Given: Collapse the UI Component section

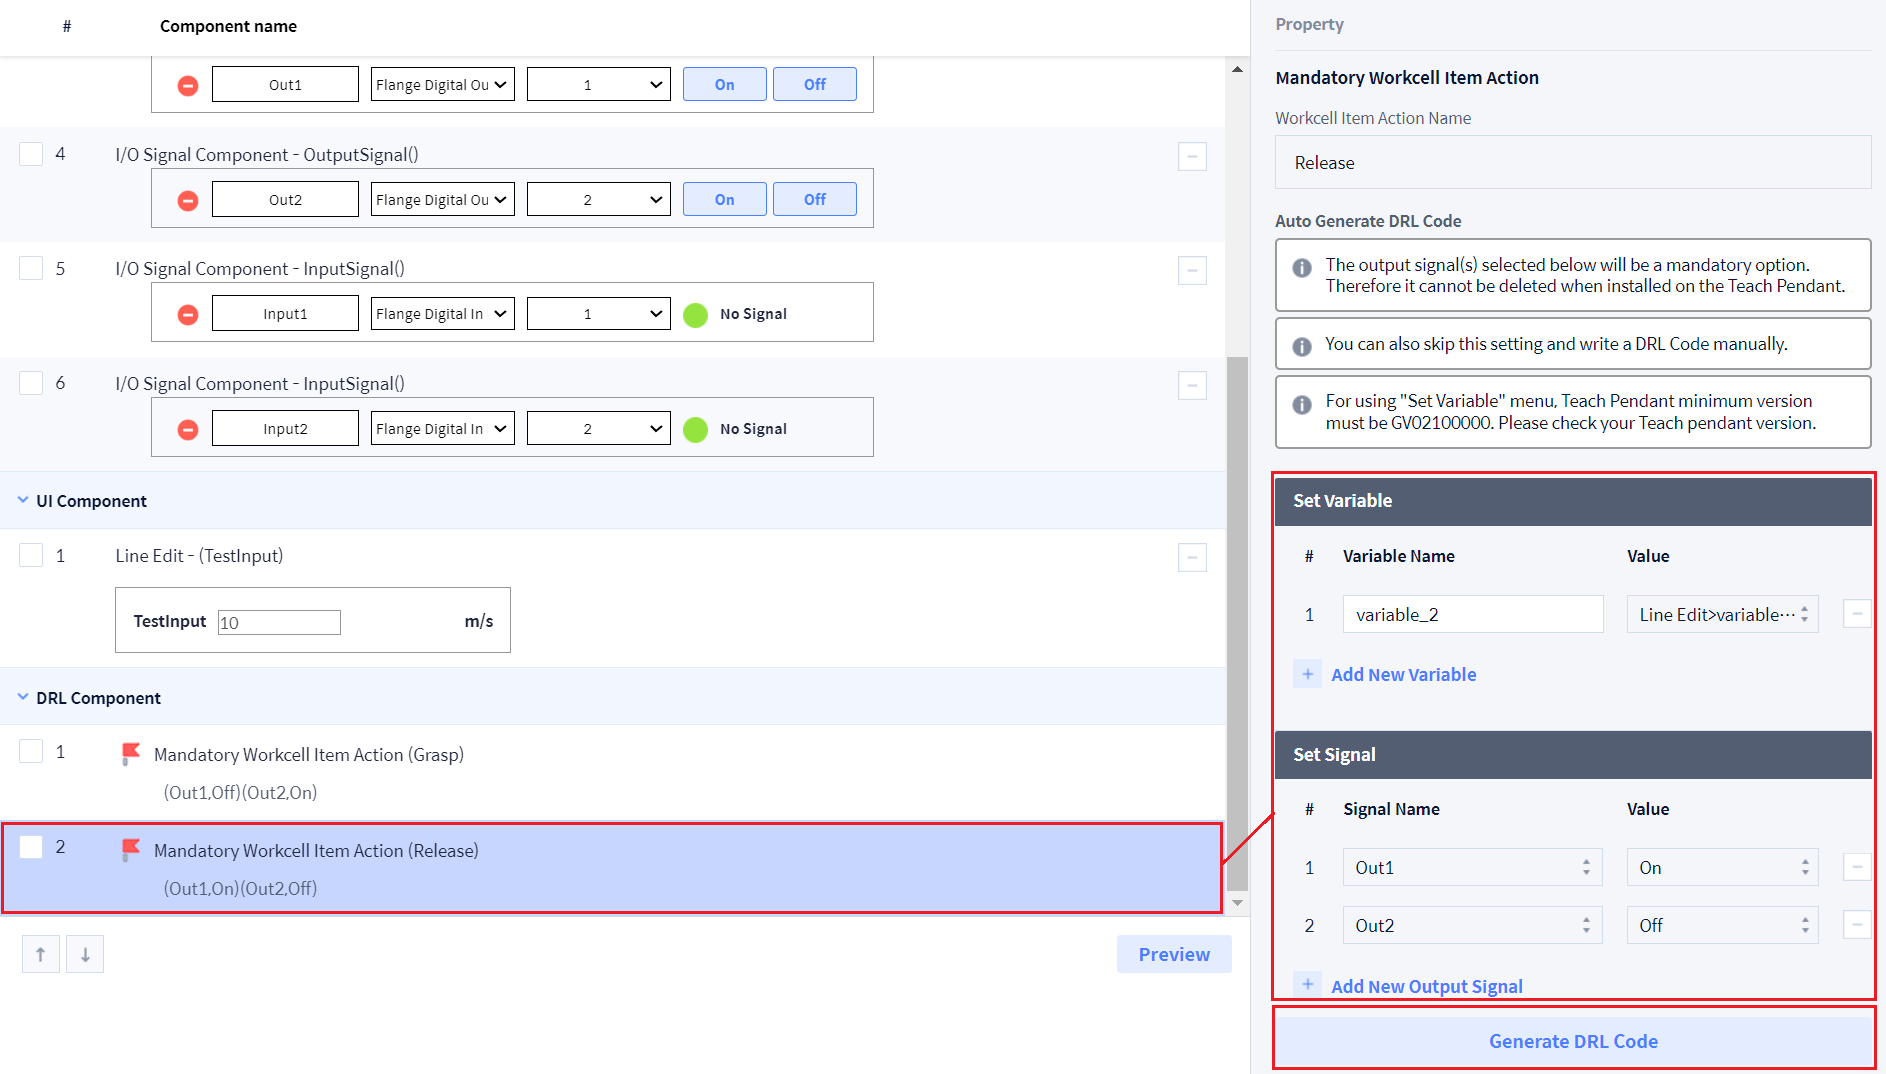Looking at the screenshot, I should 23,500.
